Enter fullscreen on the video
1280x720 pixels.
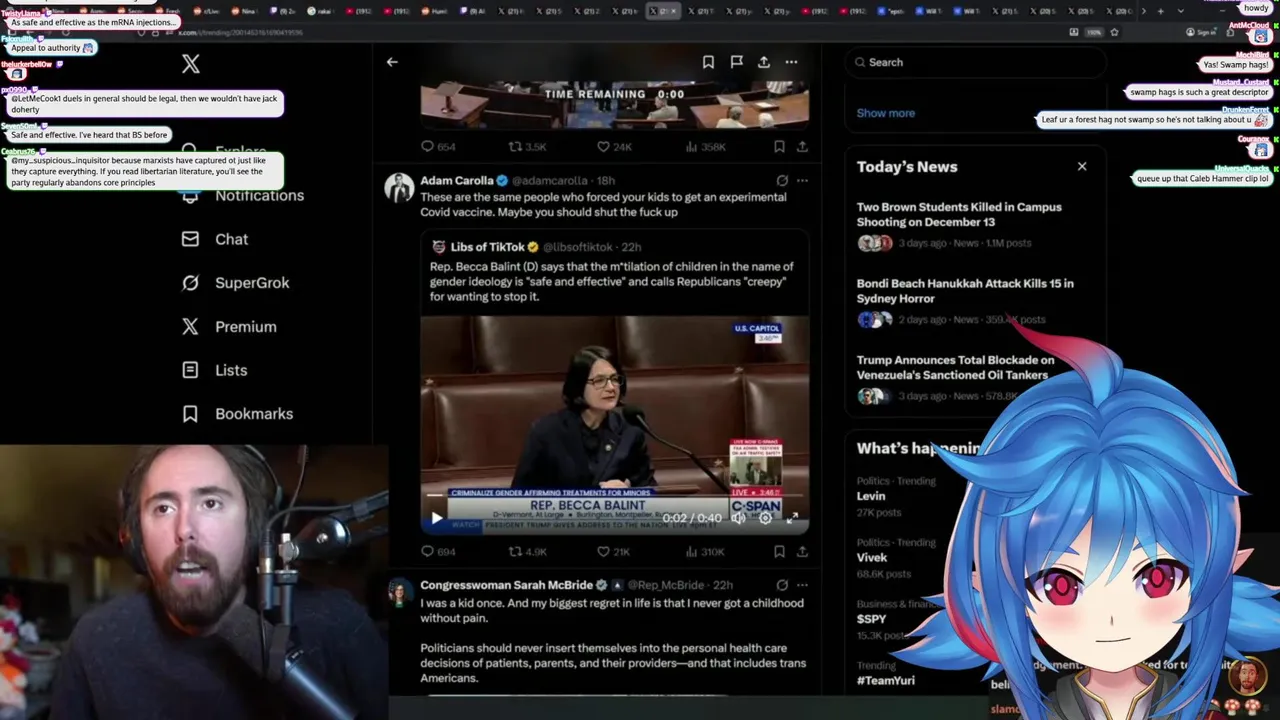pyautogui.click(x=792, y=518)
